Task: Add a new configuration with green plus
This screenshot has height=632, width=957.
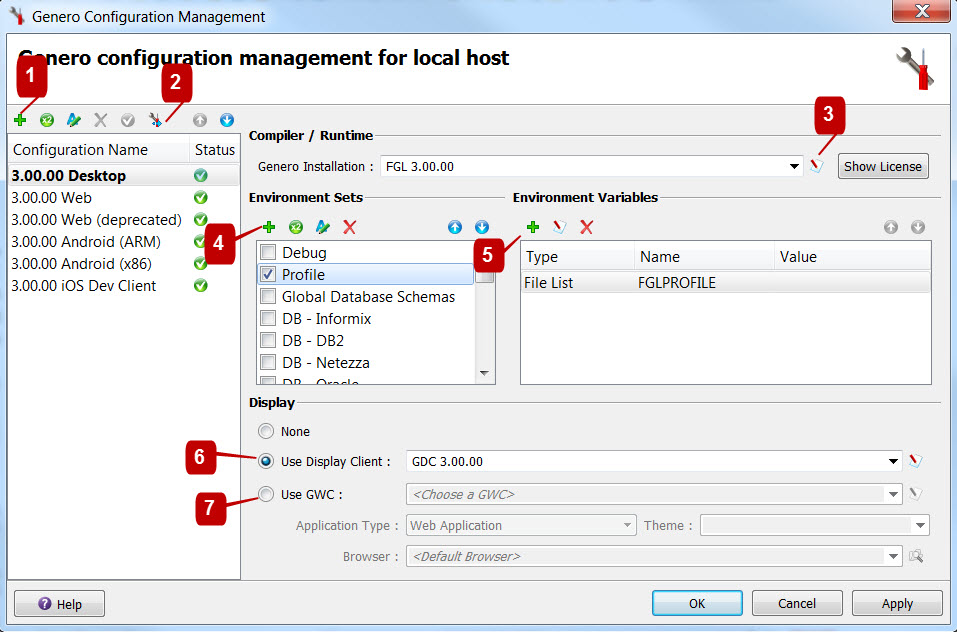Action: (20, 120)
